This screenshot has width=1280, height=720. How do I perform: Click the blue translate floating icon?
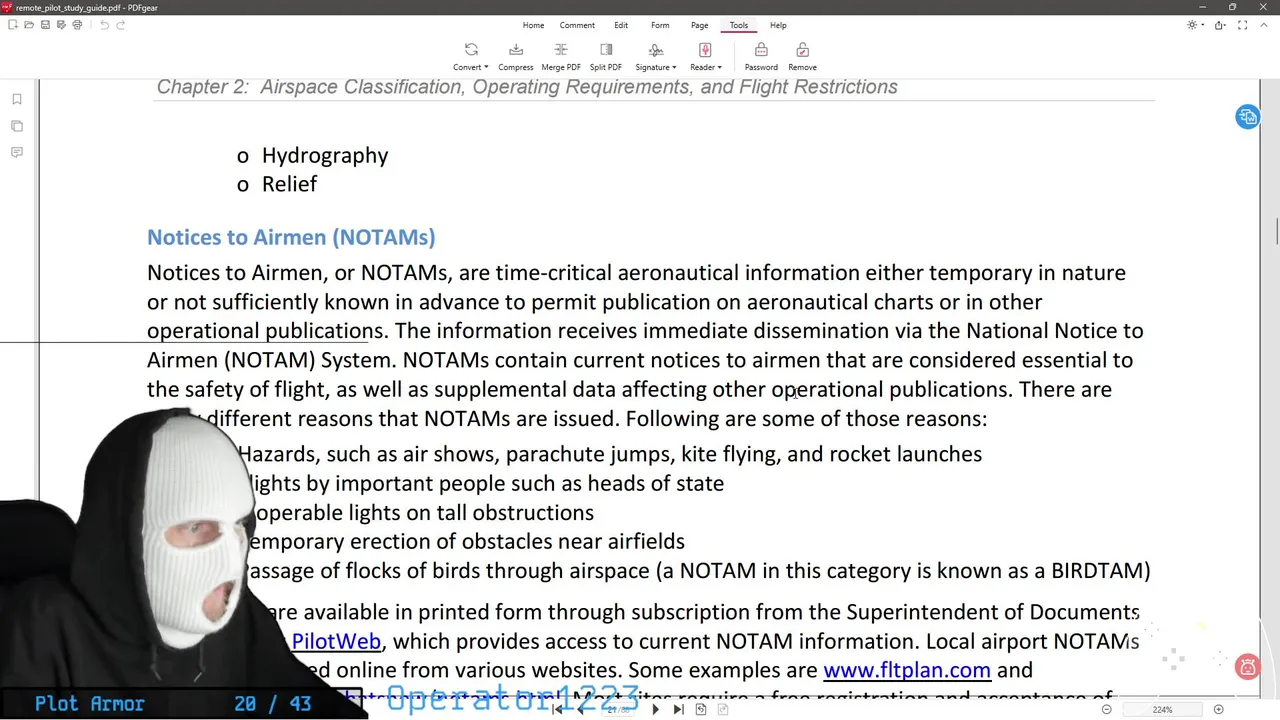click(x=1247, y=117)
